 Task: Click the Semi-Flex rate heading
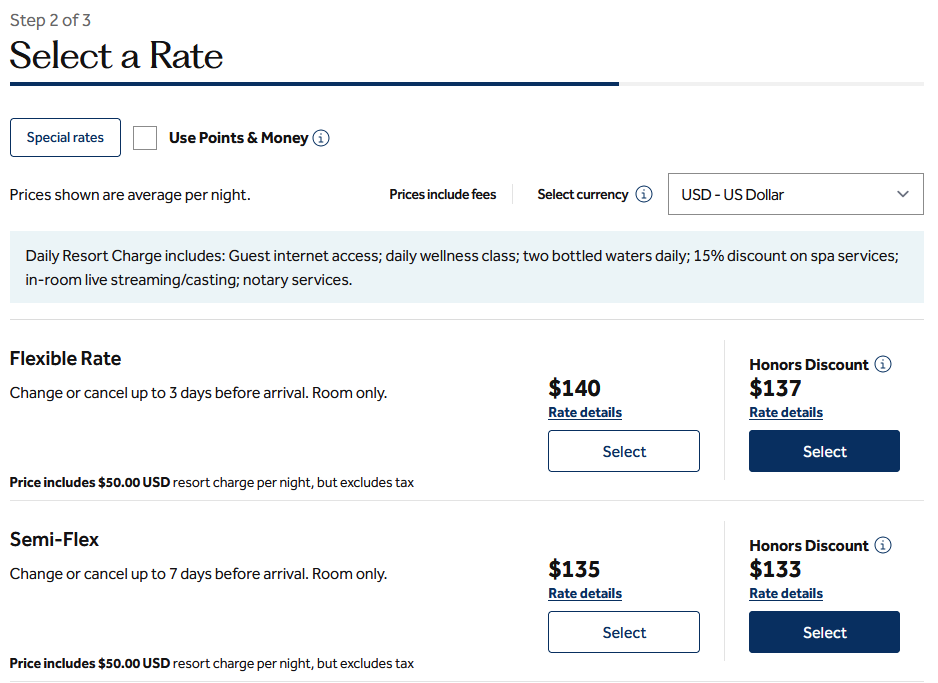(x=54, y=540)
